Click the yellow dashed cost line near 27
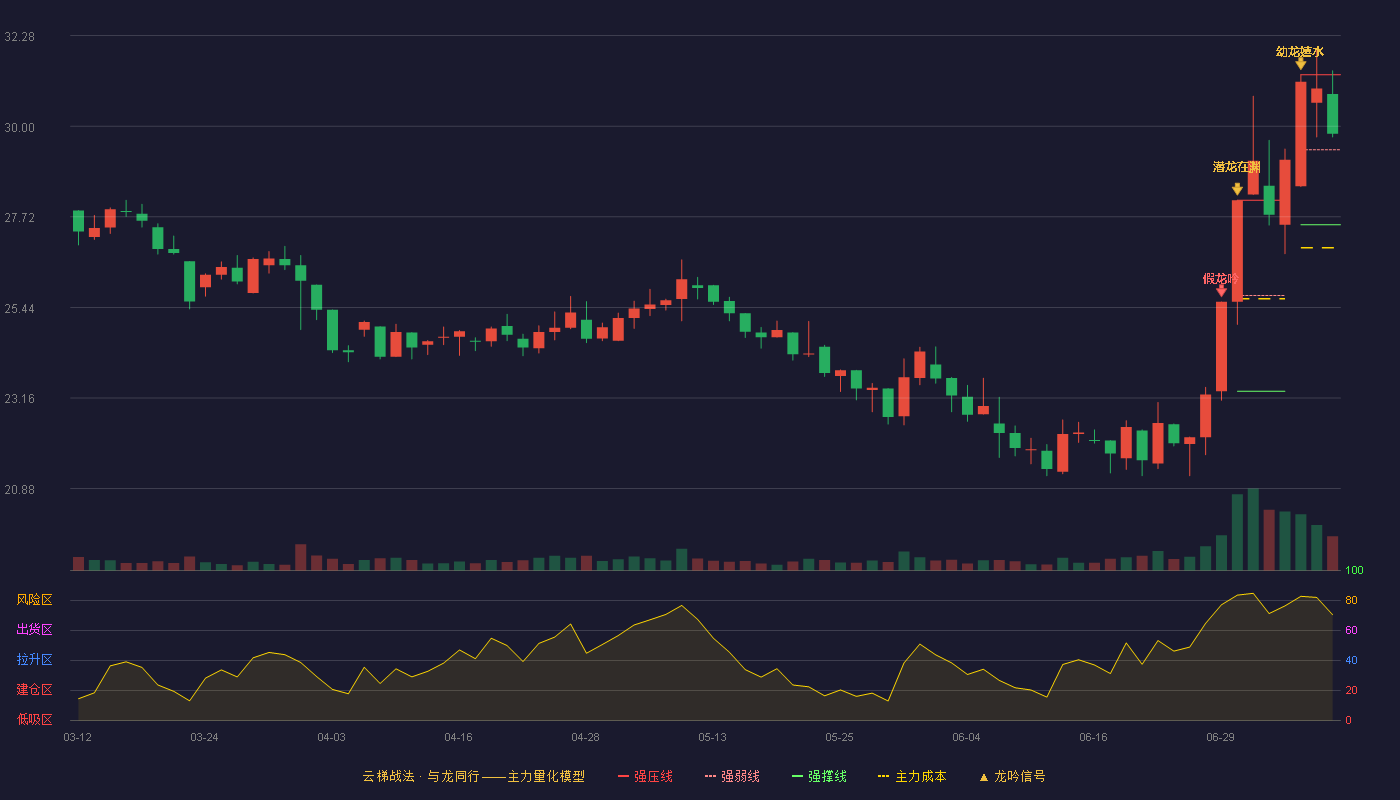 [x=1317, y=247]
